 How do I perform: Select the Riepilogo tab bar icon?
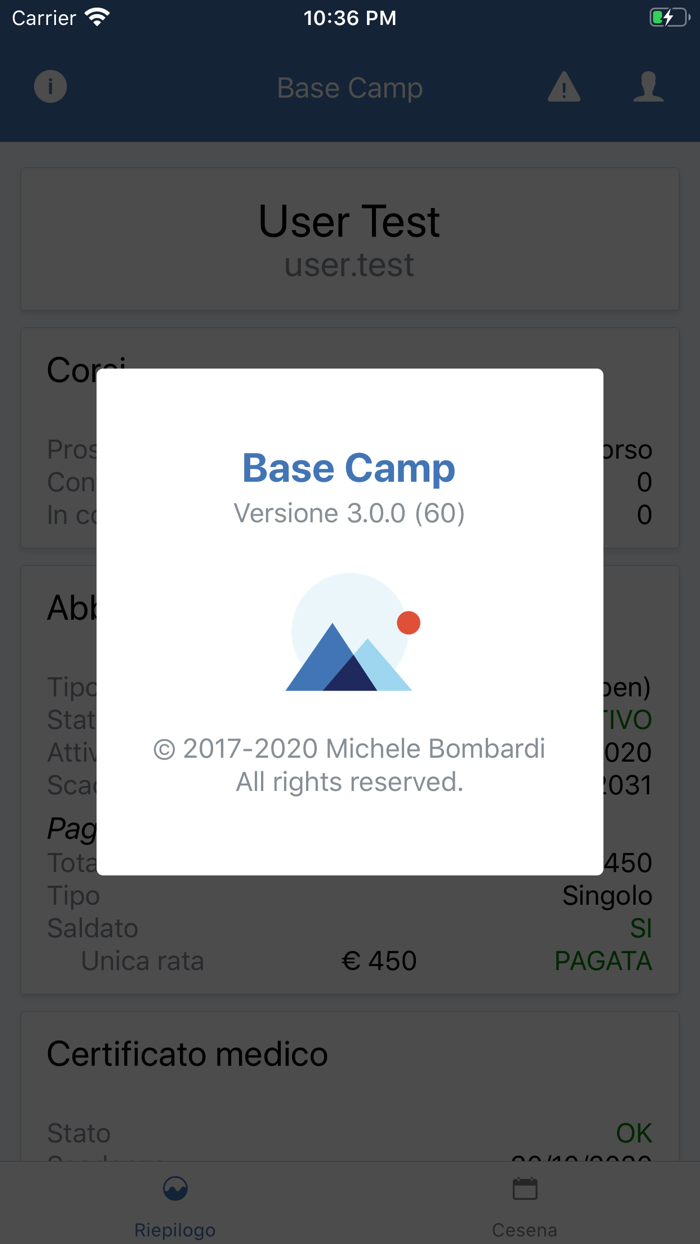pos(174,1188)
